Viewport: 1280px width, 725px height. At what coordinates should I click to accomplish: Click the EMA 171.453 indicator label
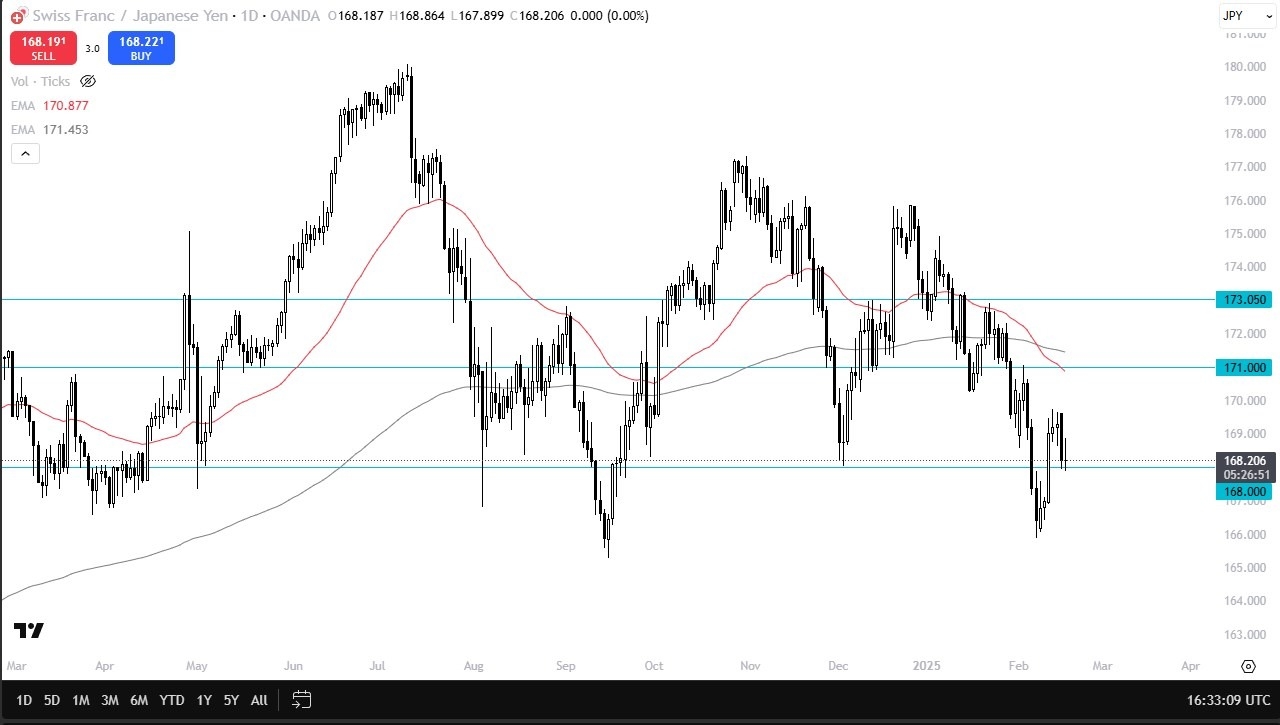pos(50,129)
